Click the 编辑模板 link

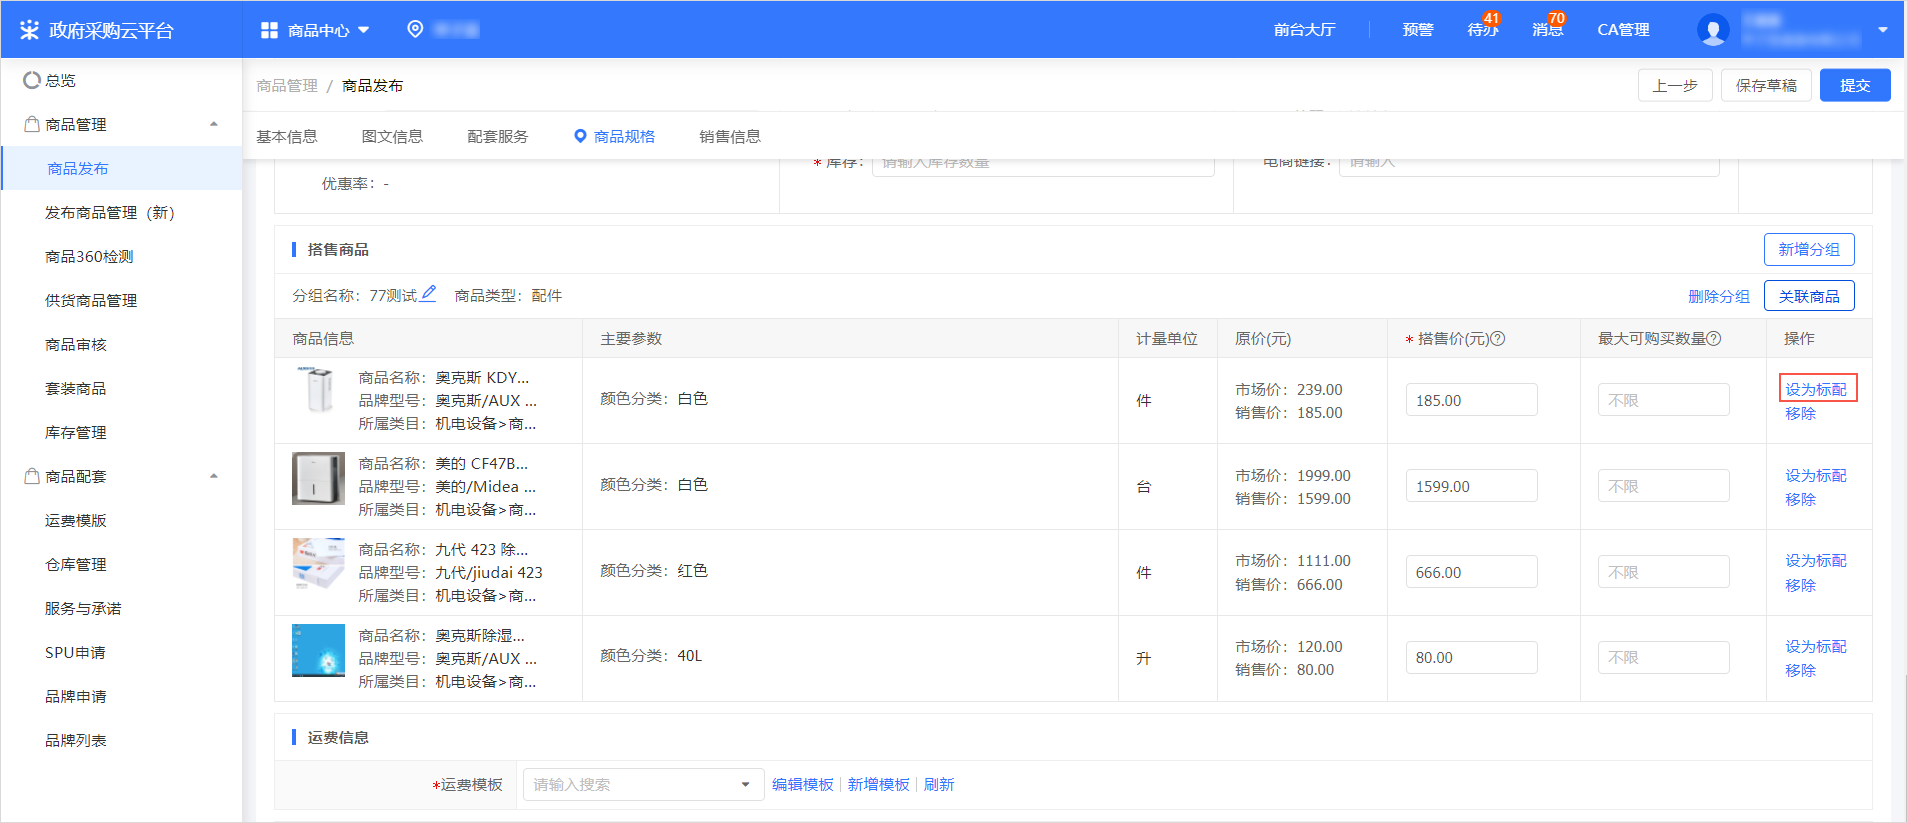point(803,785)
